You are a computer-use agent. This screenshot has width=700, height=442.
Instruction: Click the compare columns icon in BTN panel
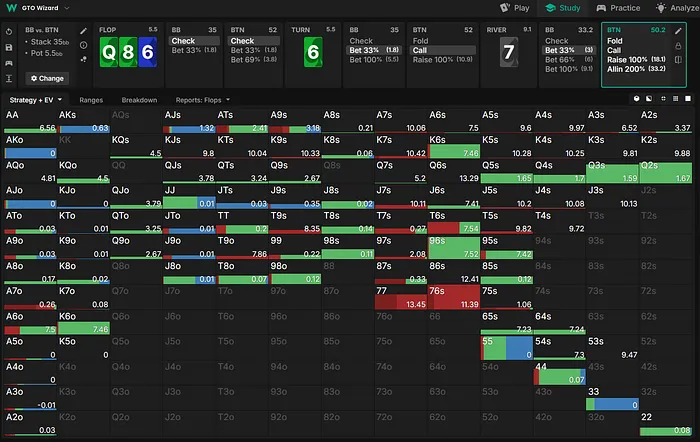coord(678,60)
